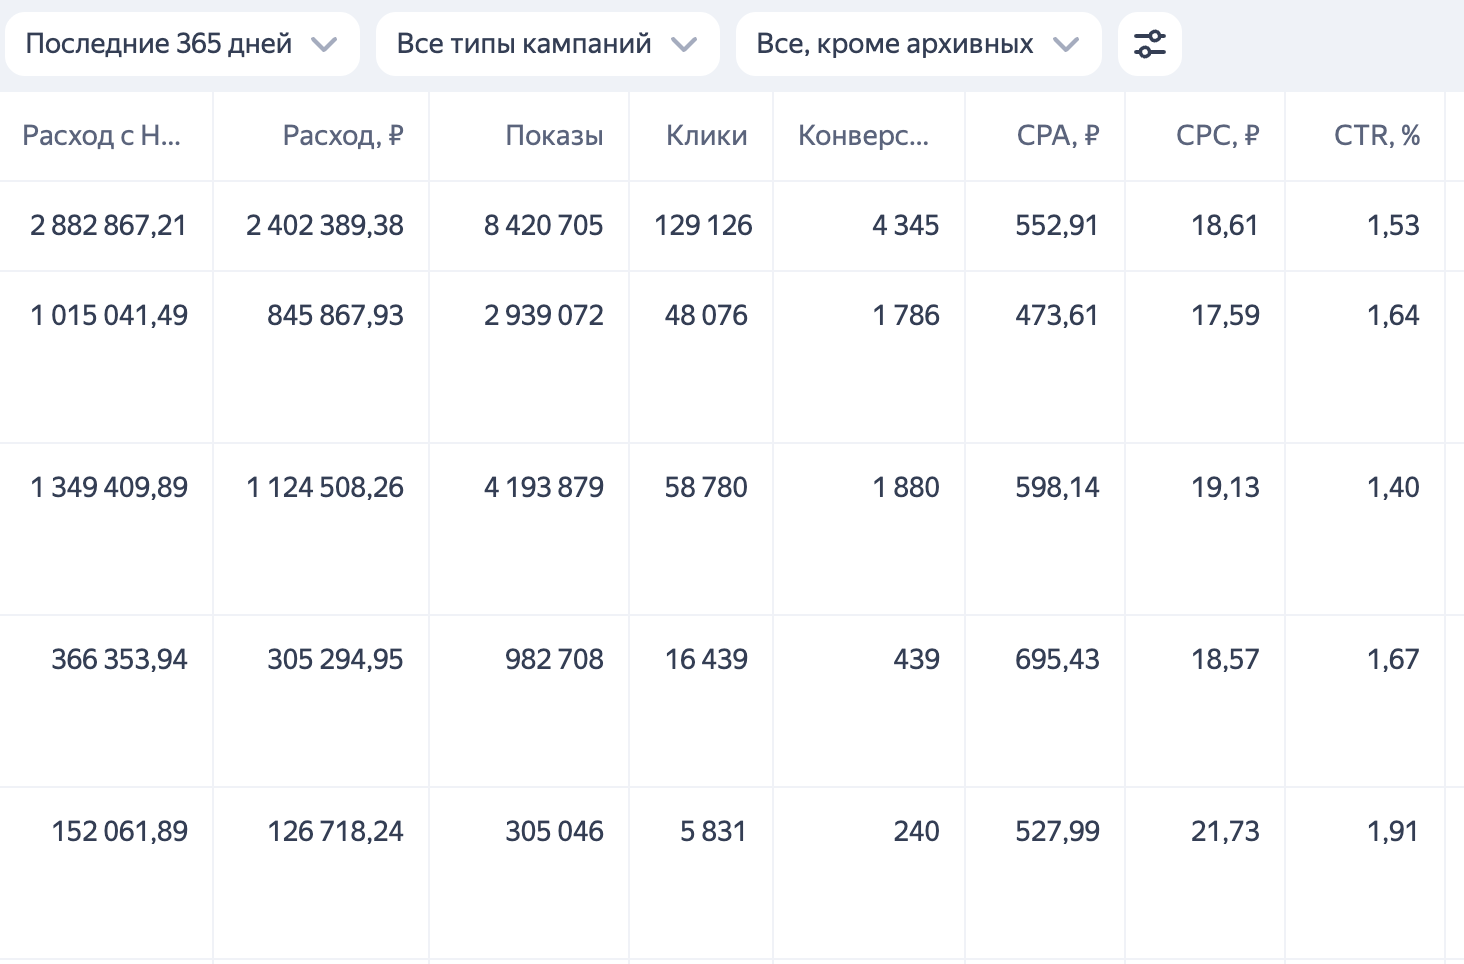Click the 'Показы' column header
Viewport: 1464px width, 964px height.
[x=554, y=136]
